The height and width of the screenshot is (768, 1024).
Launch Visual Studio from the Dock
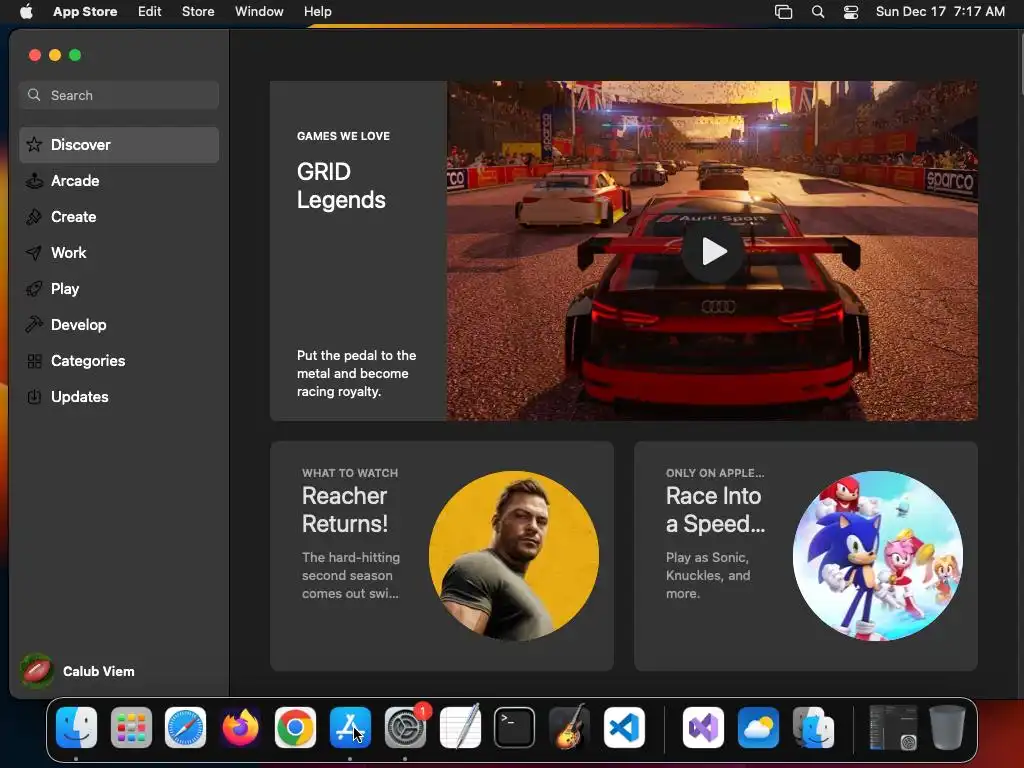tap(703, 728)
